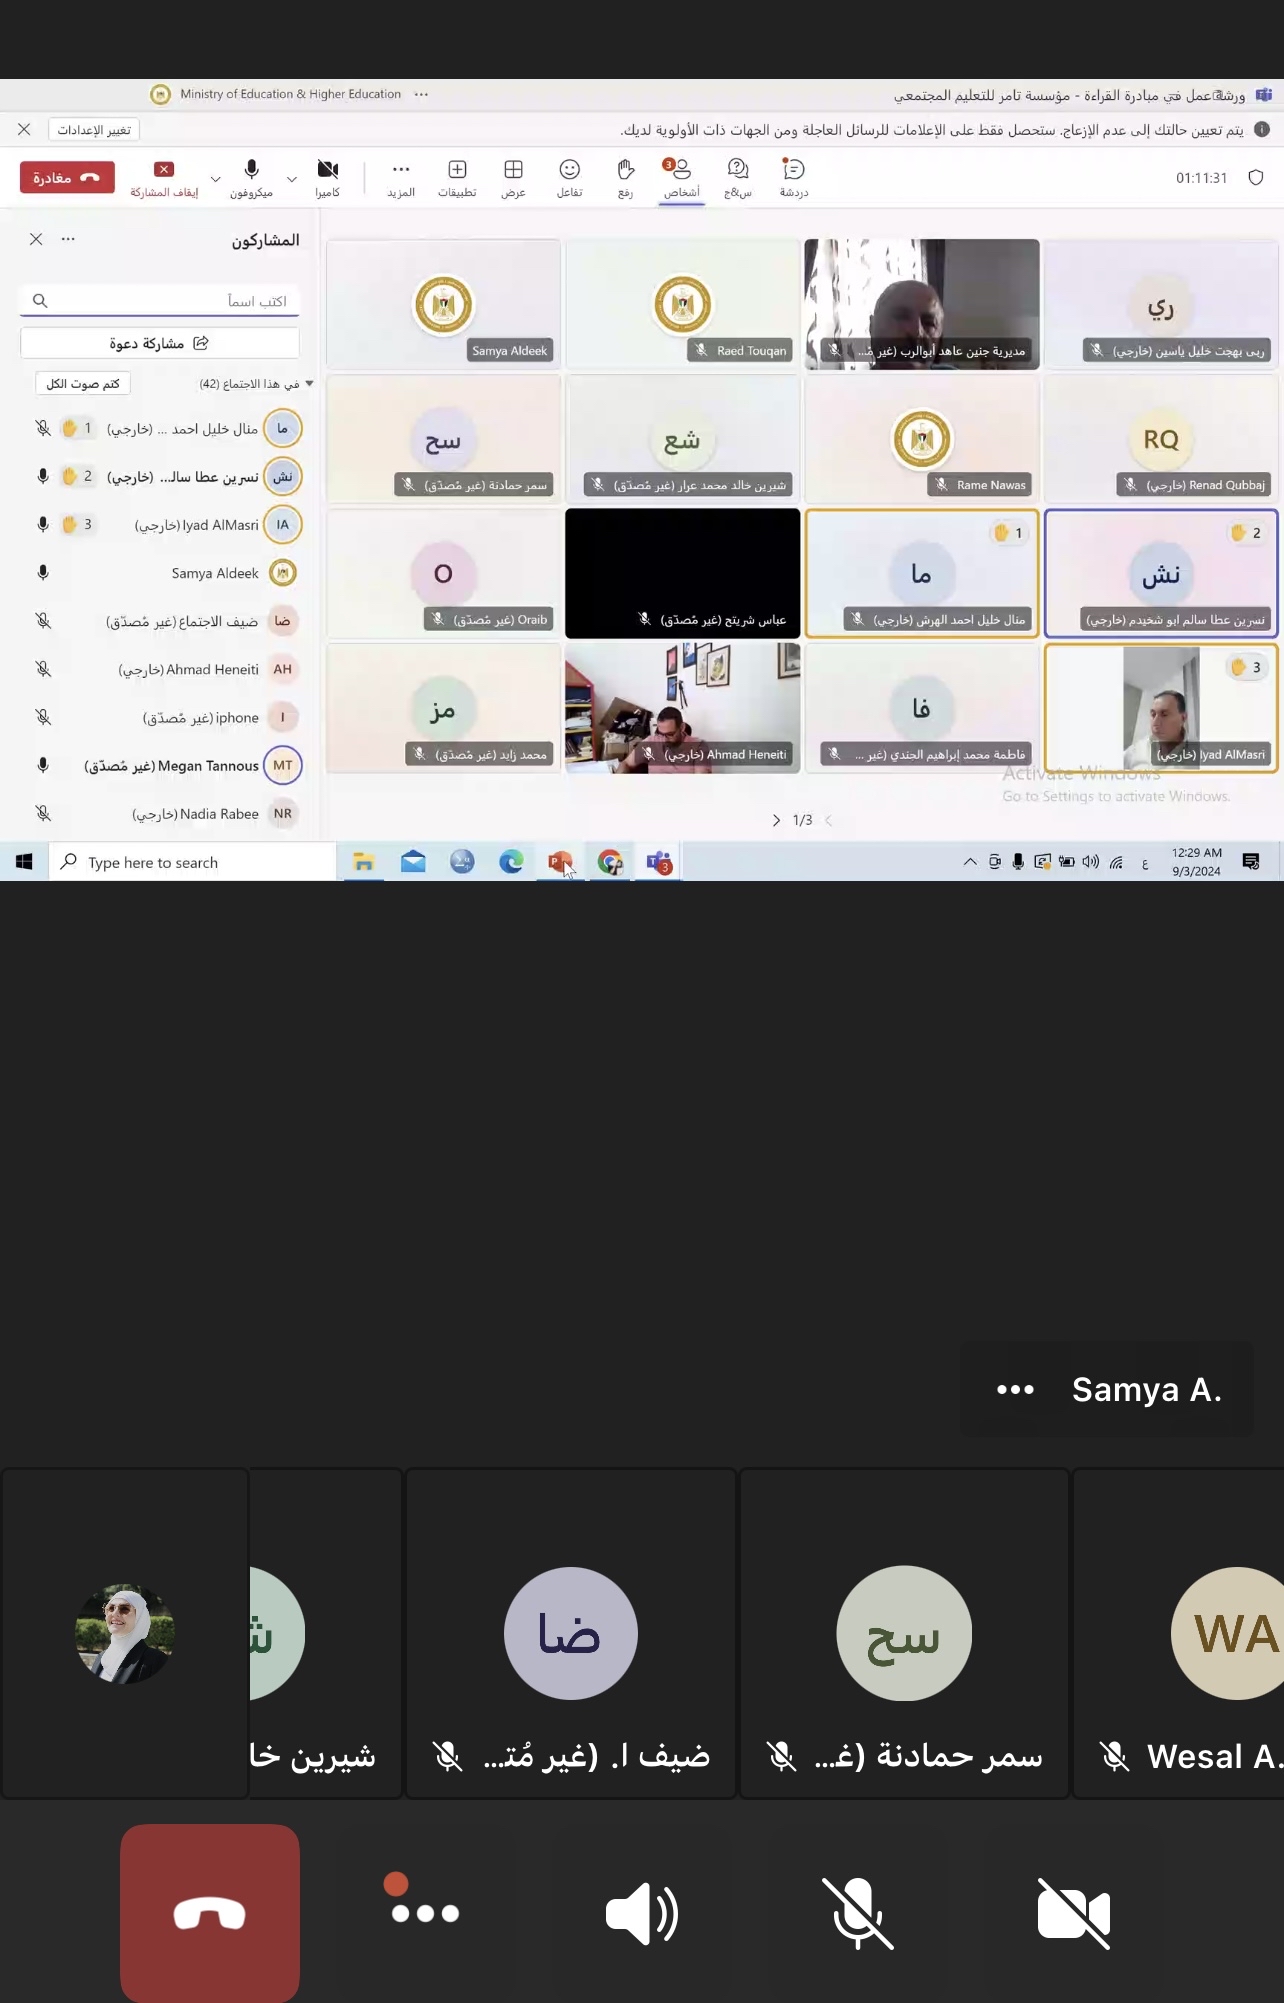
Task: Toggle the ميكروفون microphone in Teams toolbar
Action: pyautogui.click(x=251, y=178)
